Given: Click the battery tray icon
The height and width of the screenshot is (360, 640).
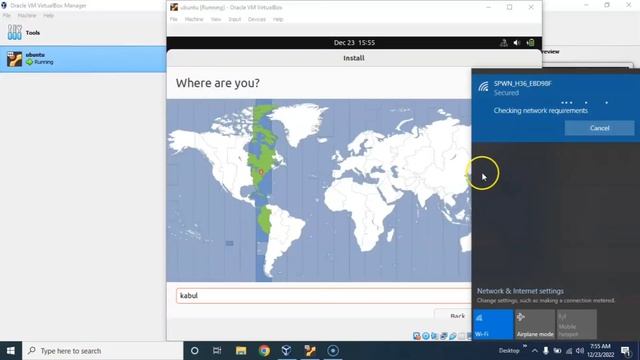Looking at the screenshot, I should (x=557, y=351).
